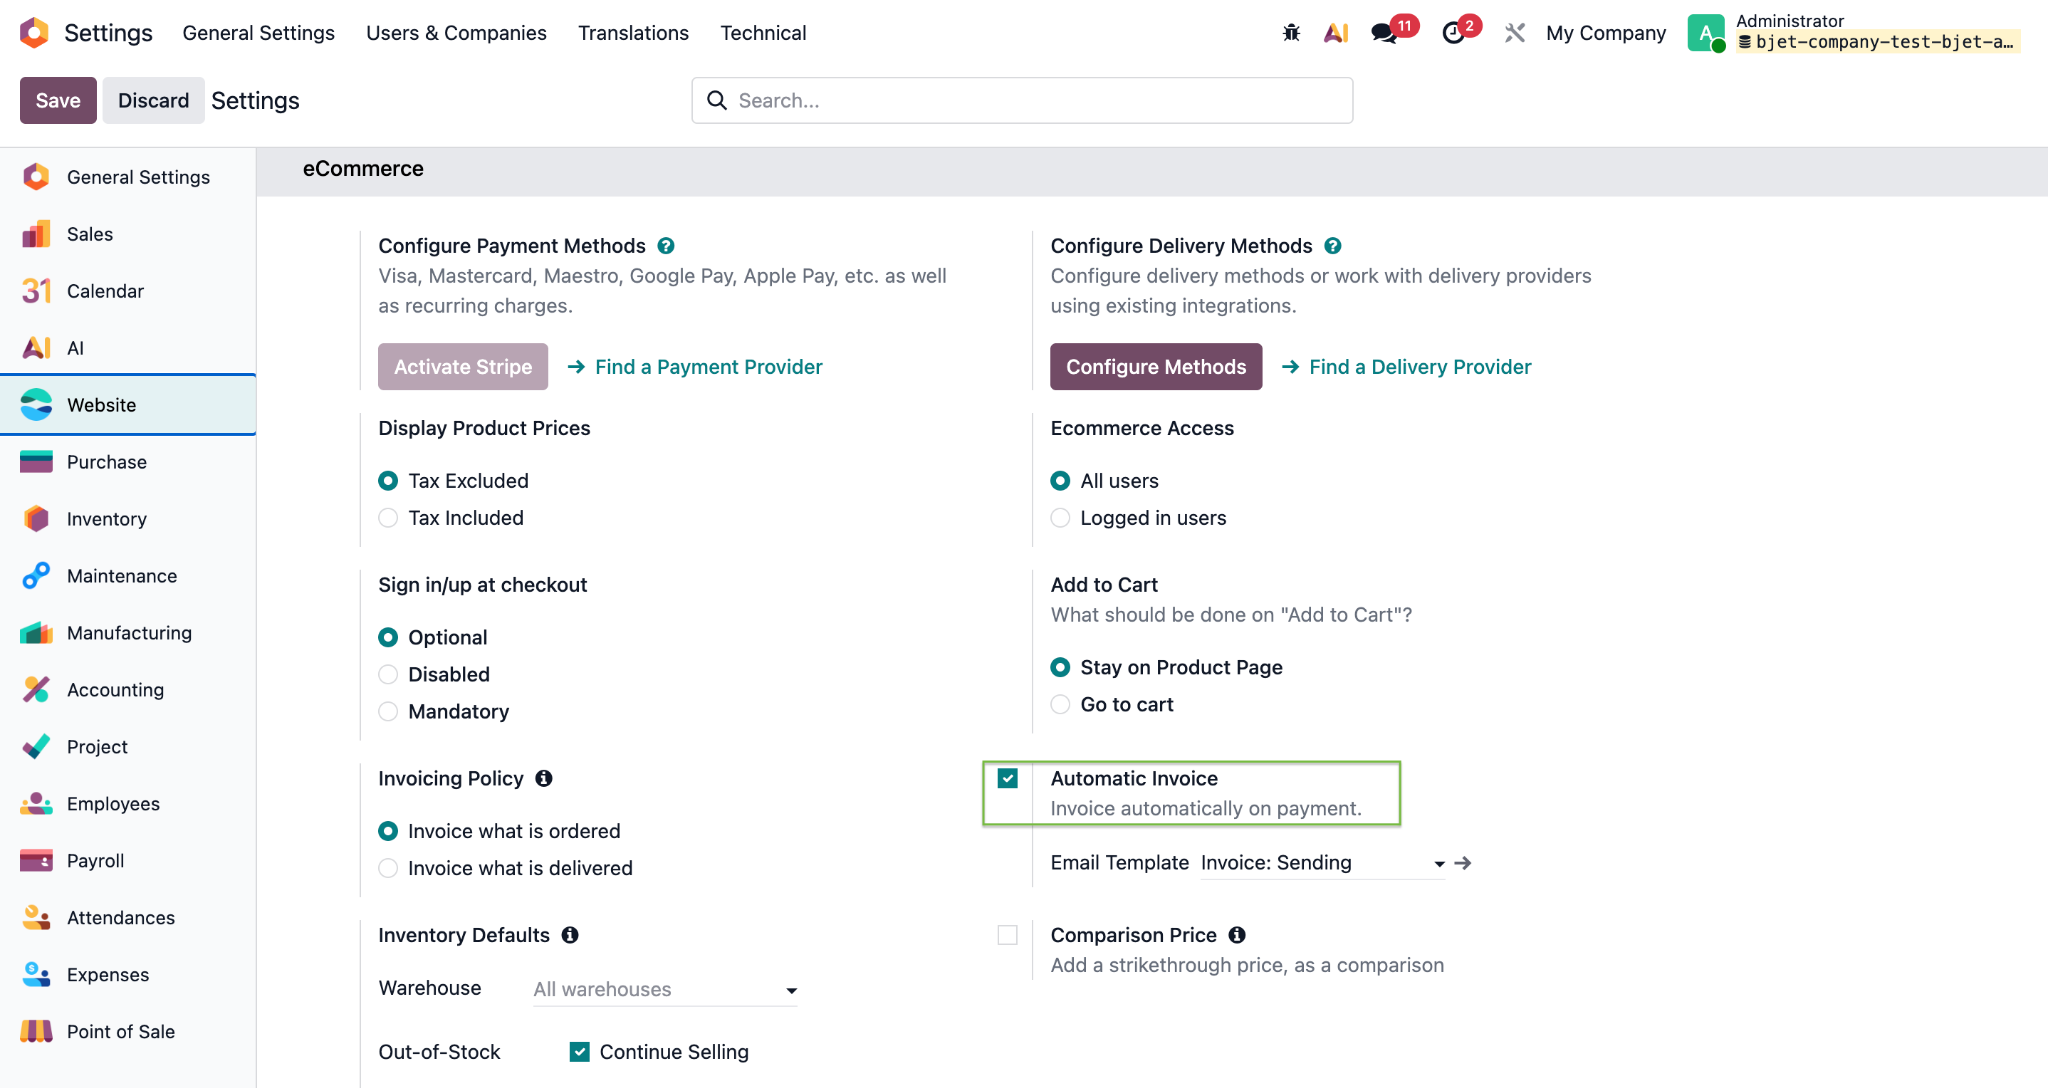Click the Inventory box icon in sidebar
This screenshot has height=1088, width=2048.
36,519
